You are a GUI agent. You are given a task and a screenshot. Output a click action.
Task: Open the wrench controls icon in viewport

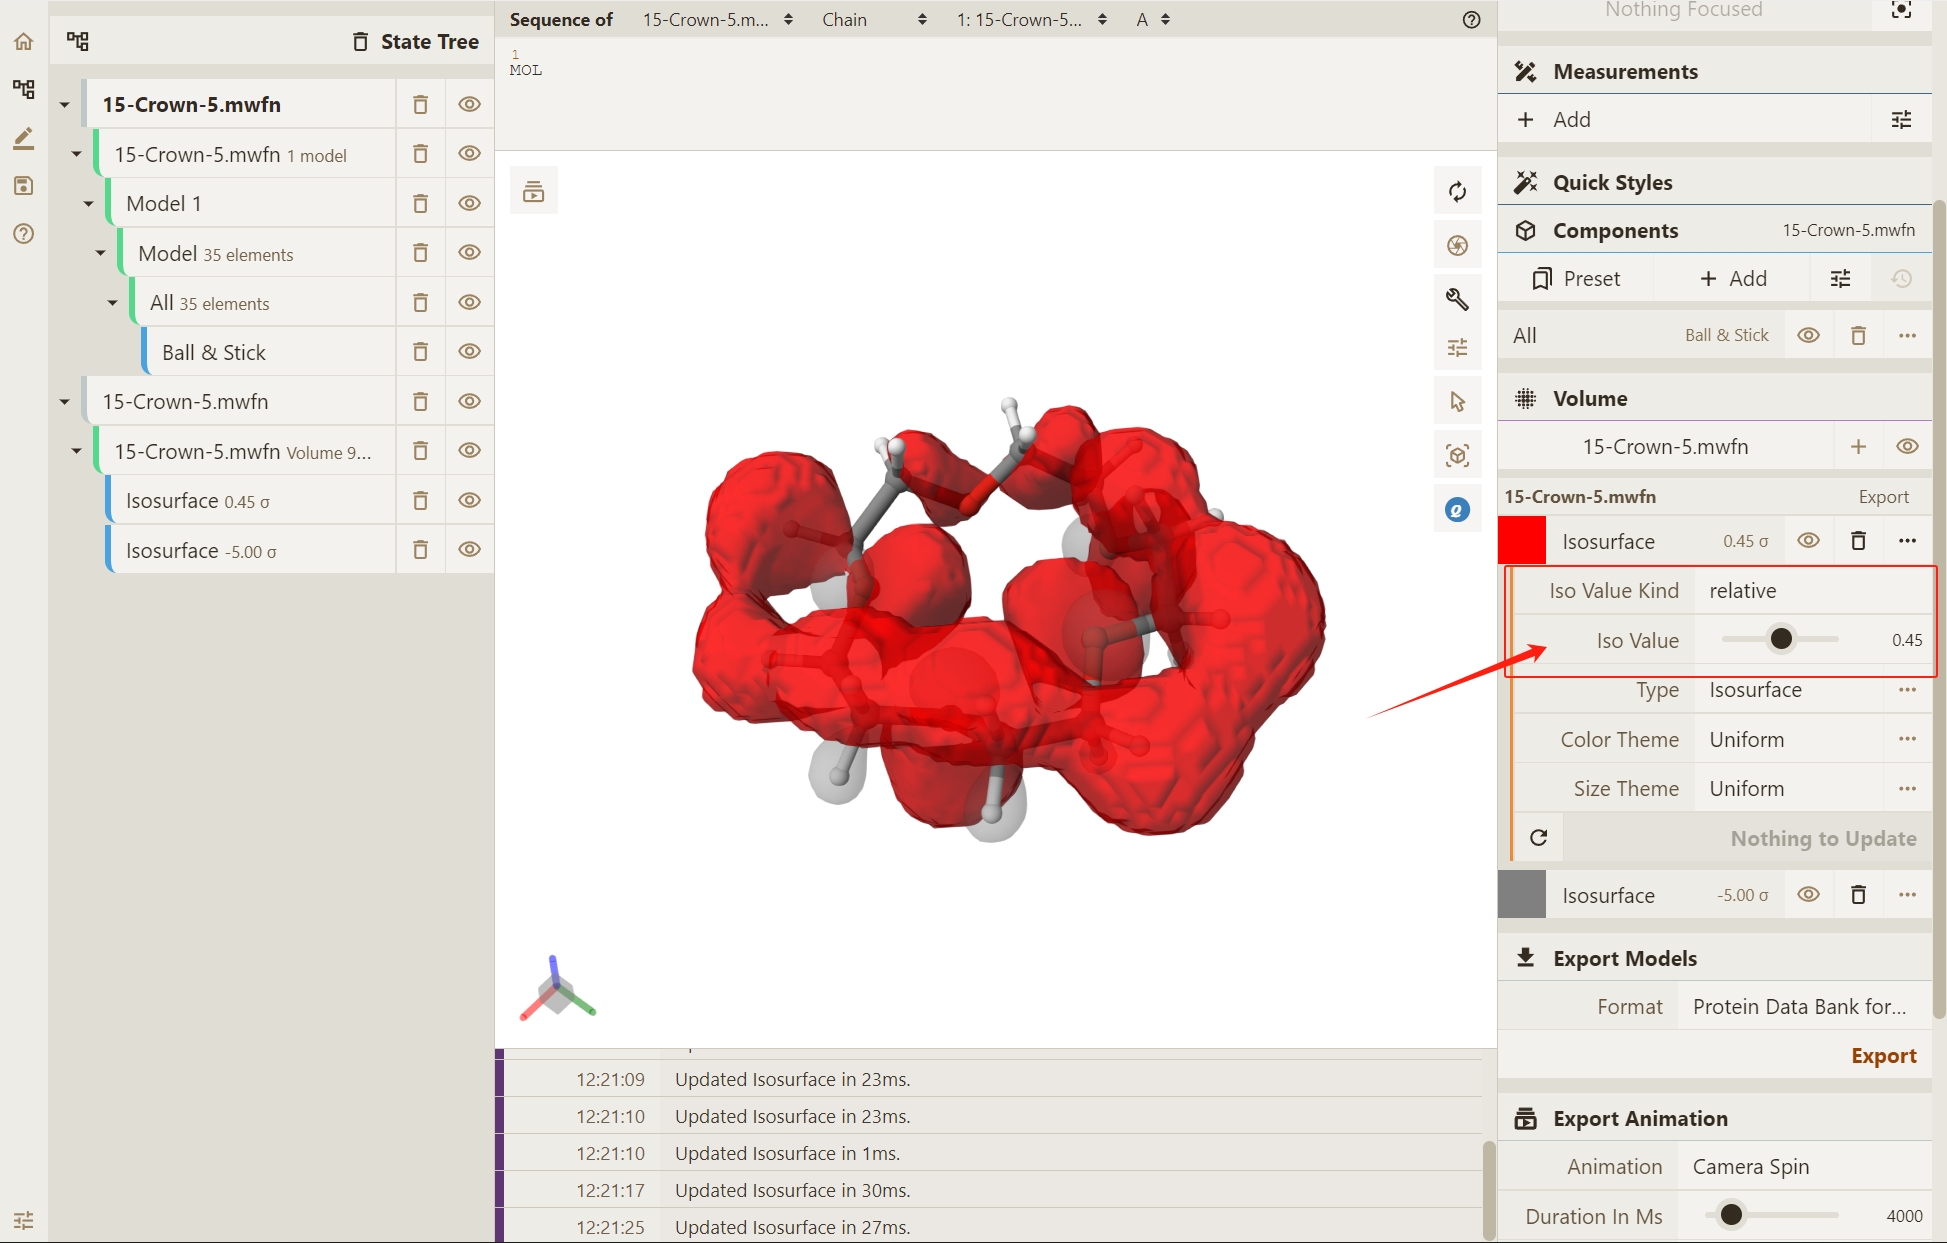1457,299
